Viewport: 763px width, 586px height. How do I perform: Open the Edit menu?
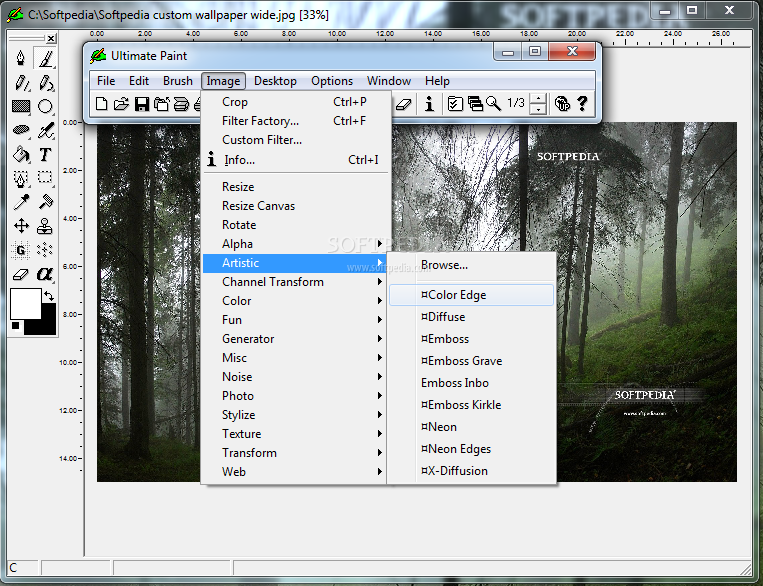click(139, 81)
